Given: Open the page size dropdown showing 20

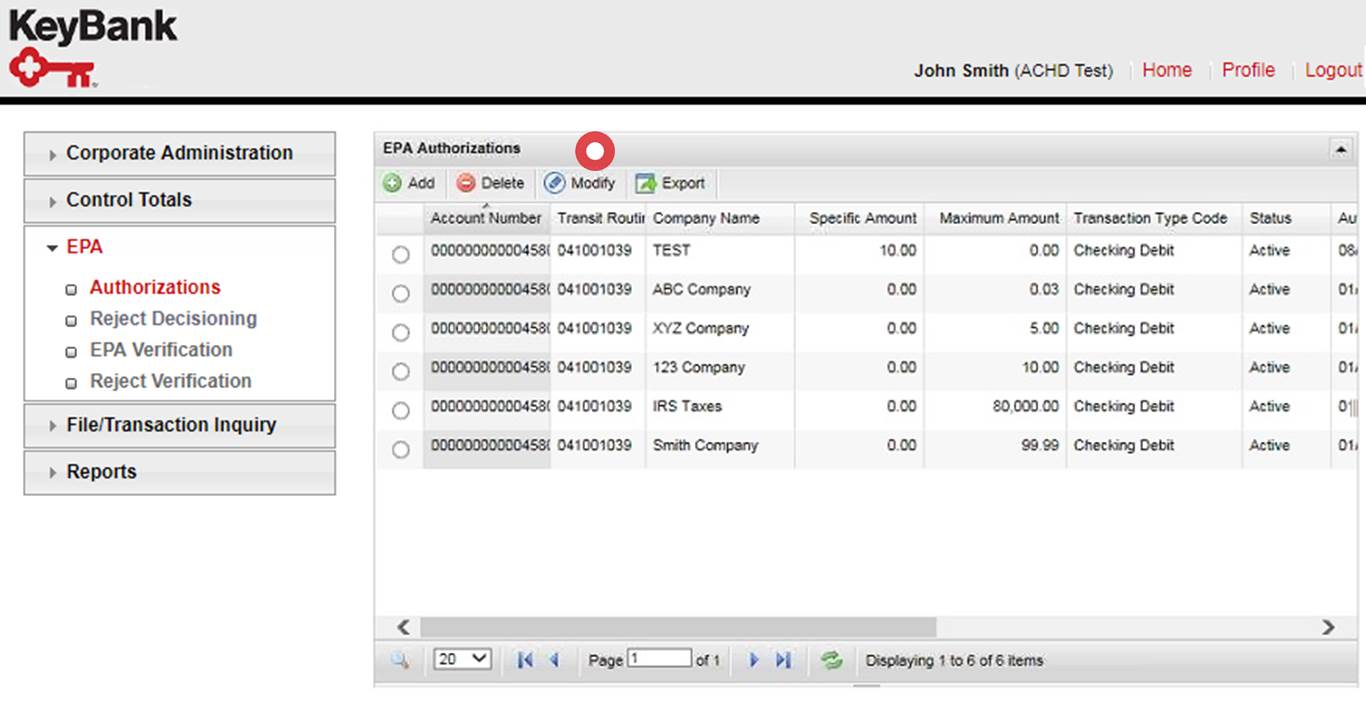Looking at the screenshot, I should [x=461, y=659].
